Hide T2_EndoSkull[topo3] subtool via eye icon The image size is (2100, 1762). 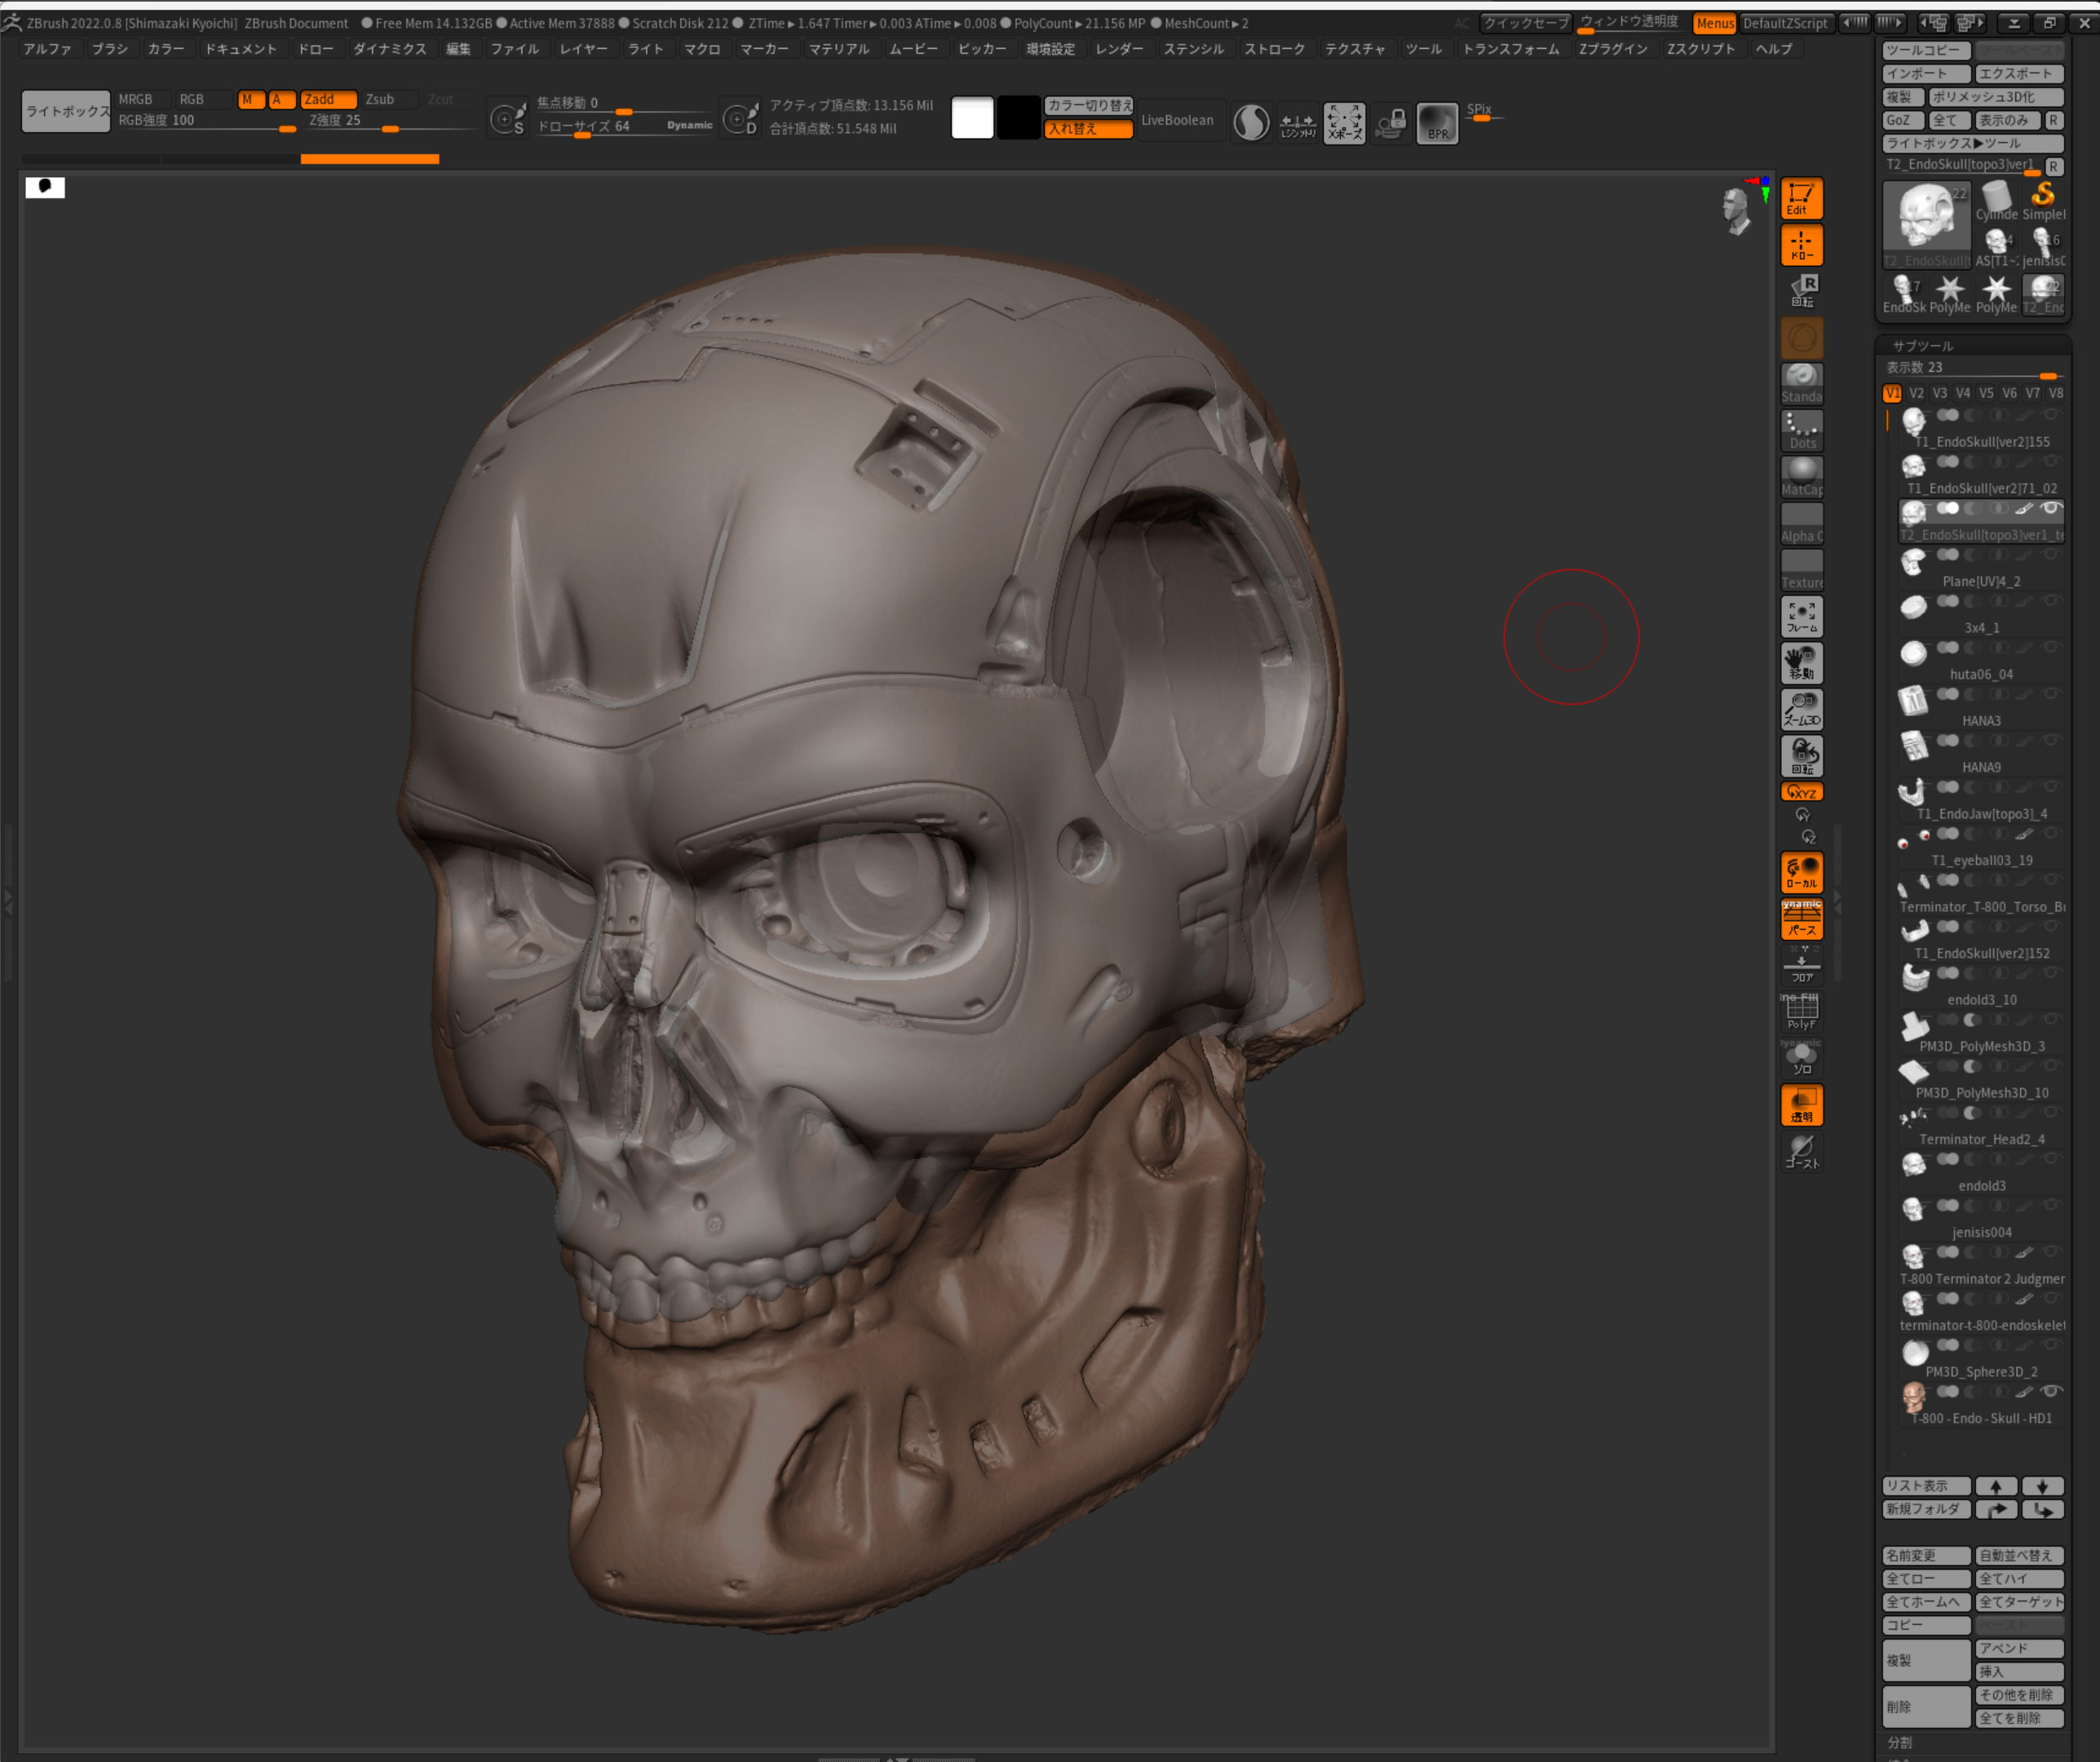2051,508
